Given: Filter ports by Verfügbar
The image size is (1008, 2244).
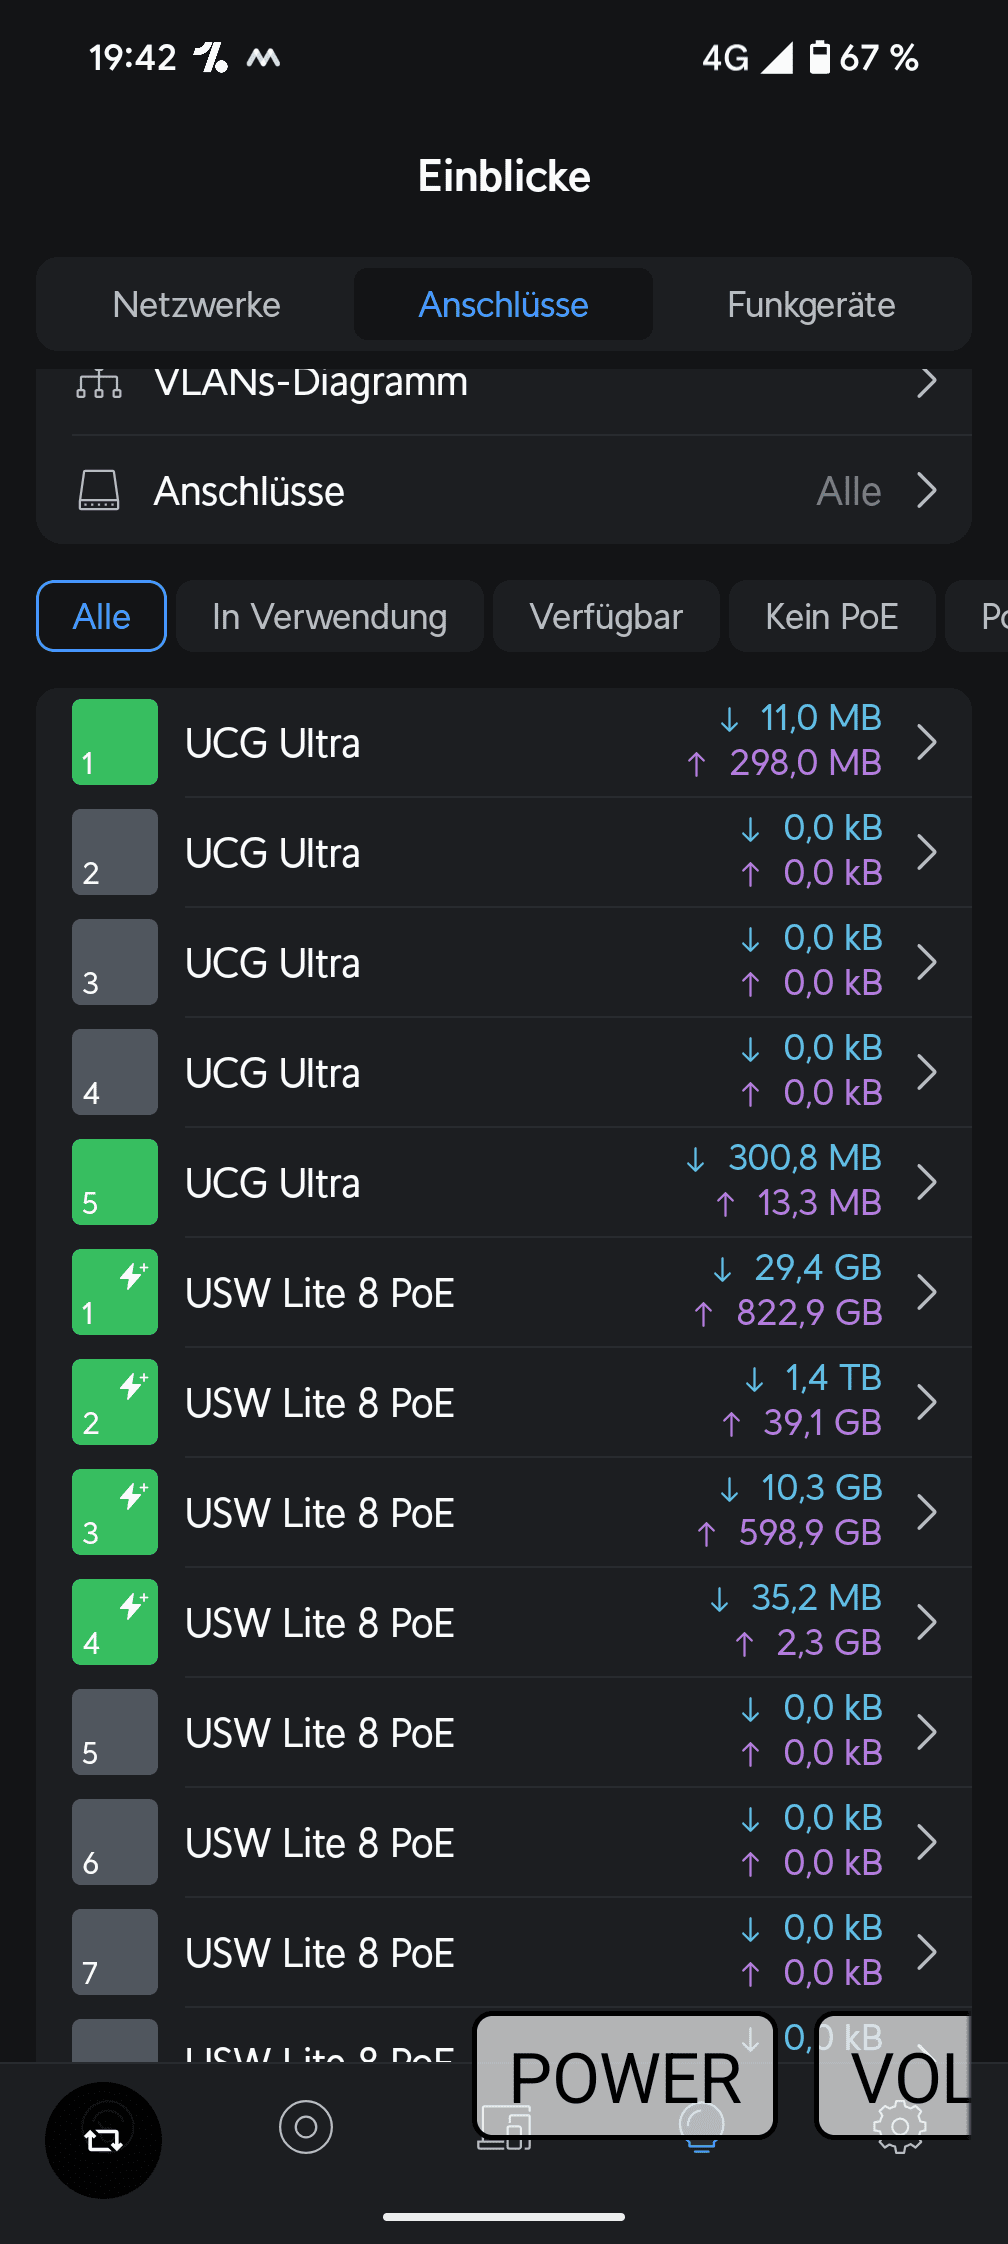Looking at the screenshot, I should (x=606, y=616).
